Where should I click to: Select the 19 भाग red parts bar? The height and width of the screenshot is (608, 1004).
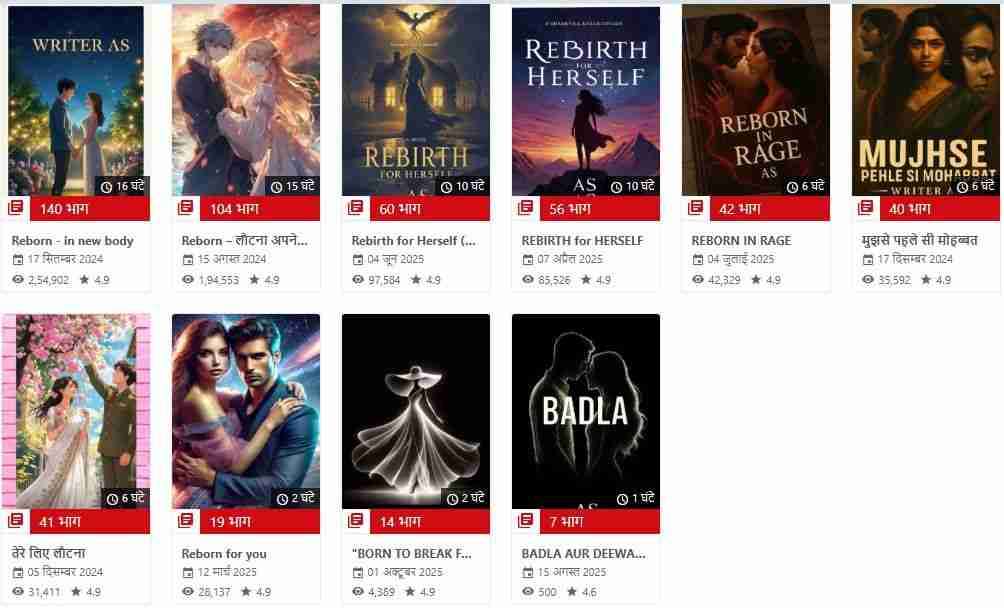(261, 522)
